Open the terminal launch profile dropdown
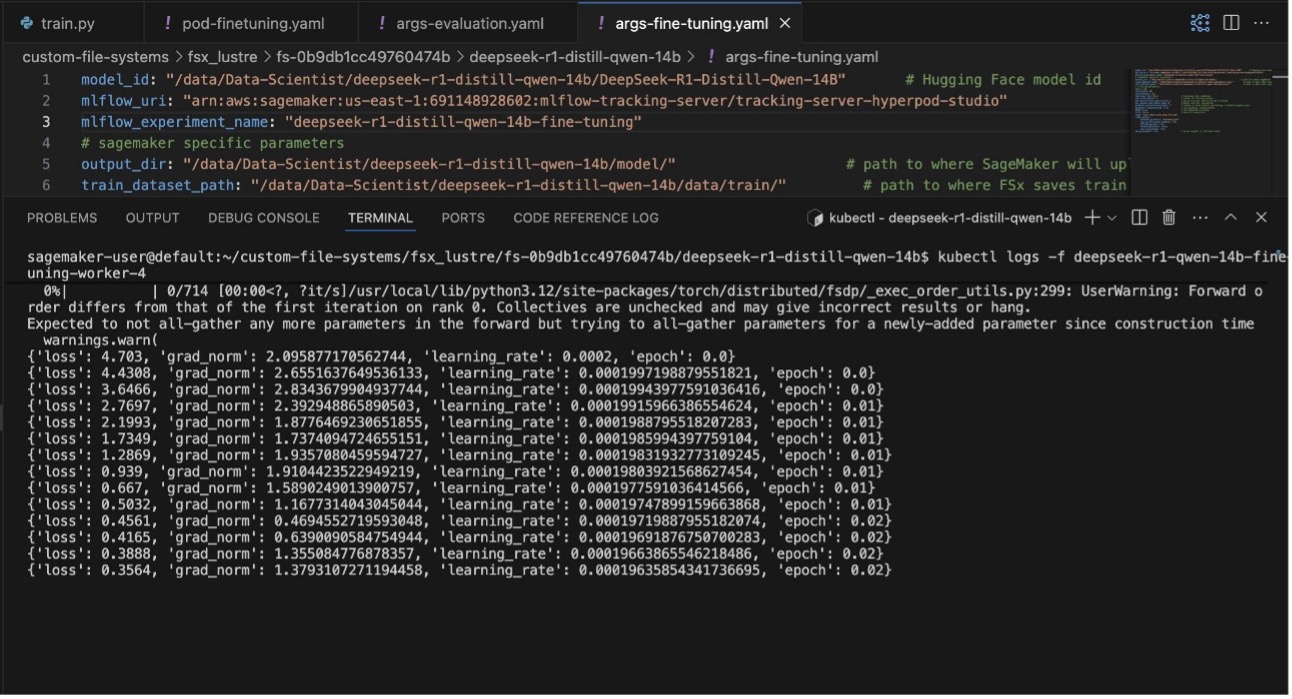The height and width of the screenshot is (699, 1292). (x=1111, y=218)
